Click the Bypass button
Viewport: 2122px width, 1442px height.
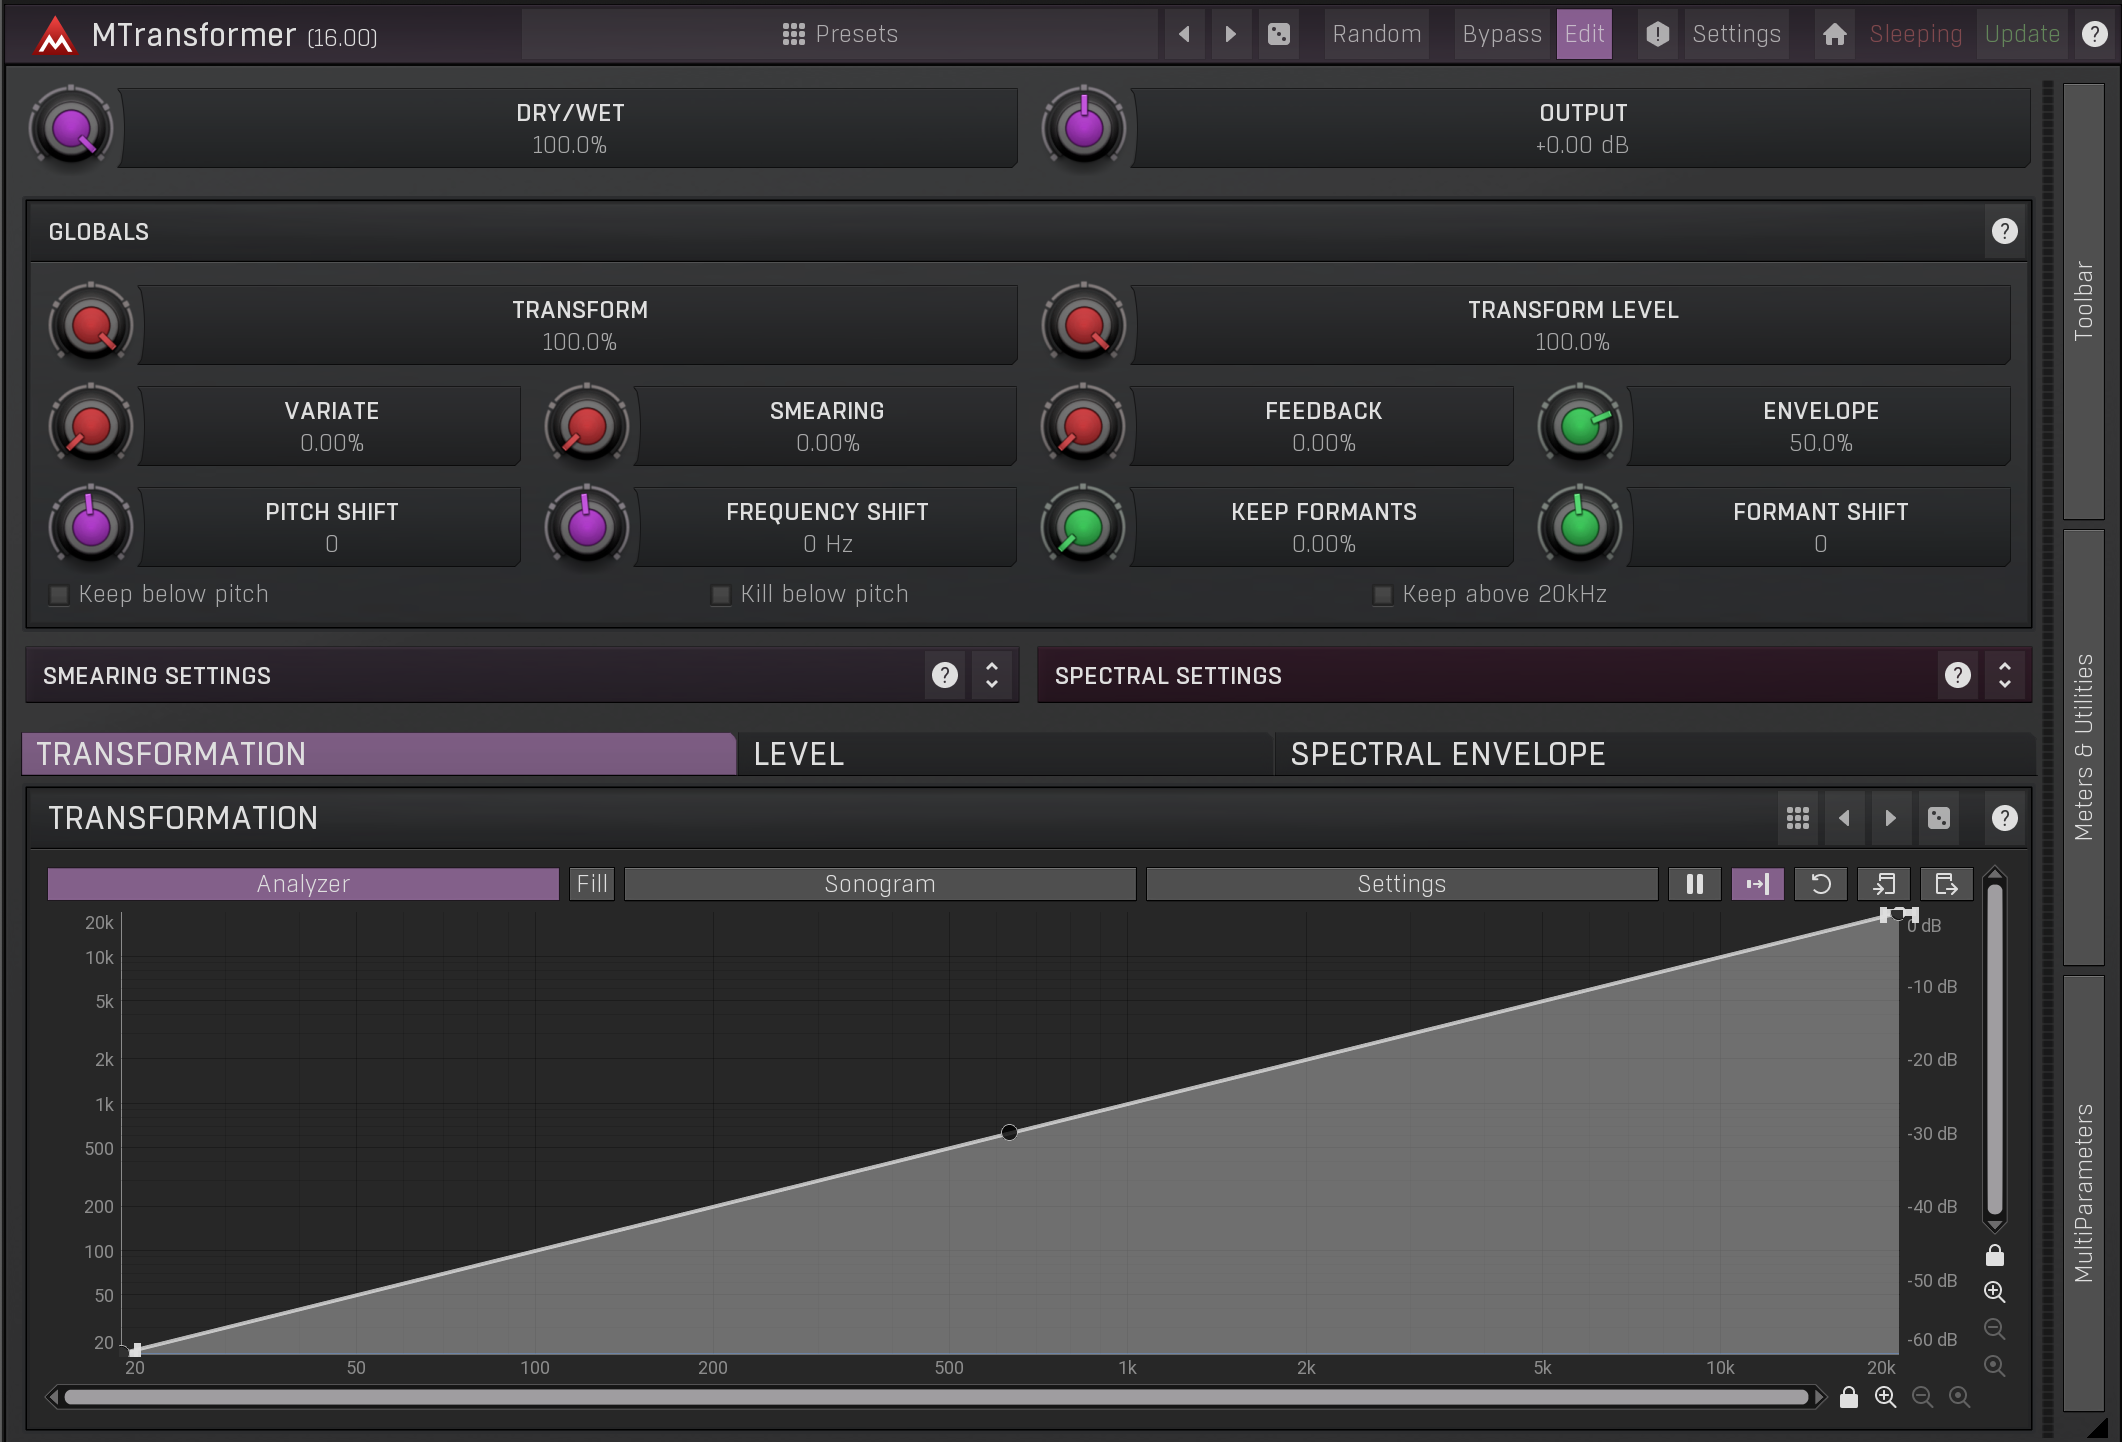pos(1501,34)
